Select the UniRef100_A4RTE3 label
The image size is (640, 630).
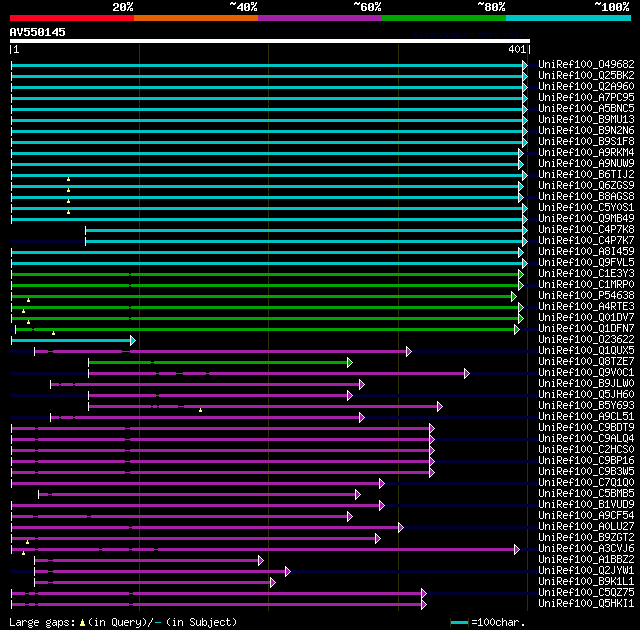click(x=586, y=306)
